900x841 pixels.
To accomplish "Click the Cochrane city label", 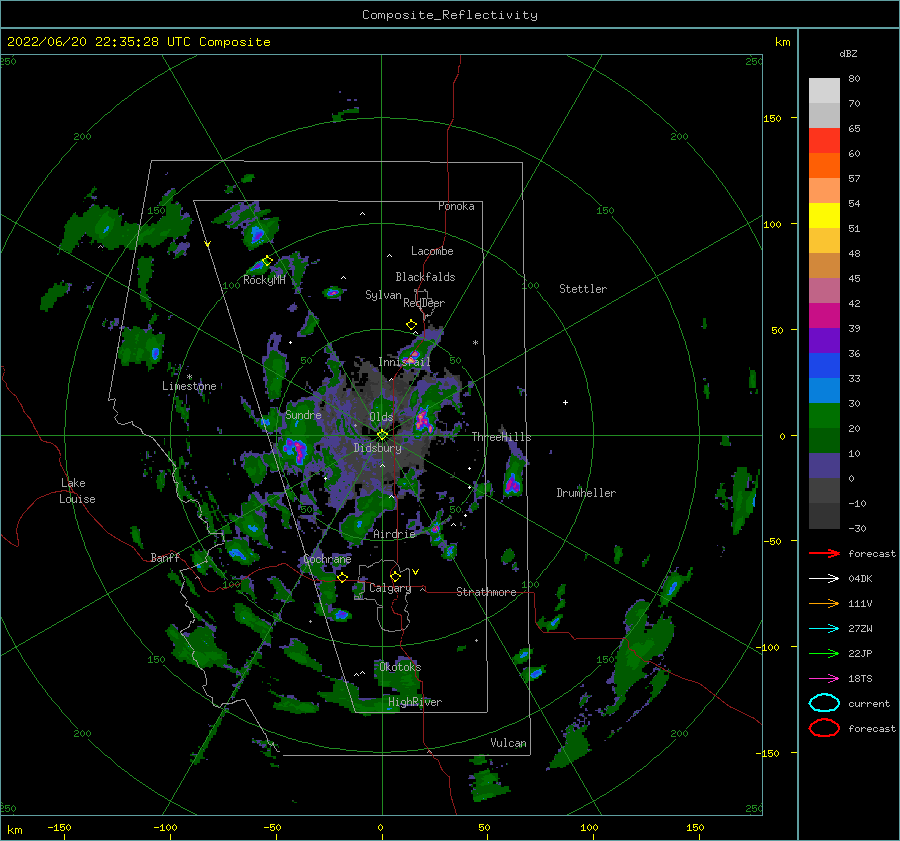I will tap(327, 559).
